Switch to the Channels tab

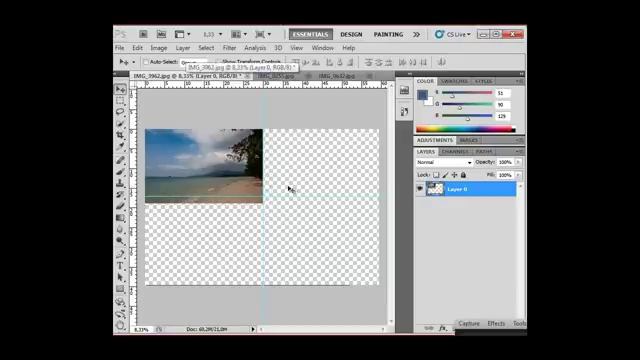(455, 151)
